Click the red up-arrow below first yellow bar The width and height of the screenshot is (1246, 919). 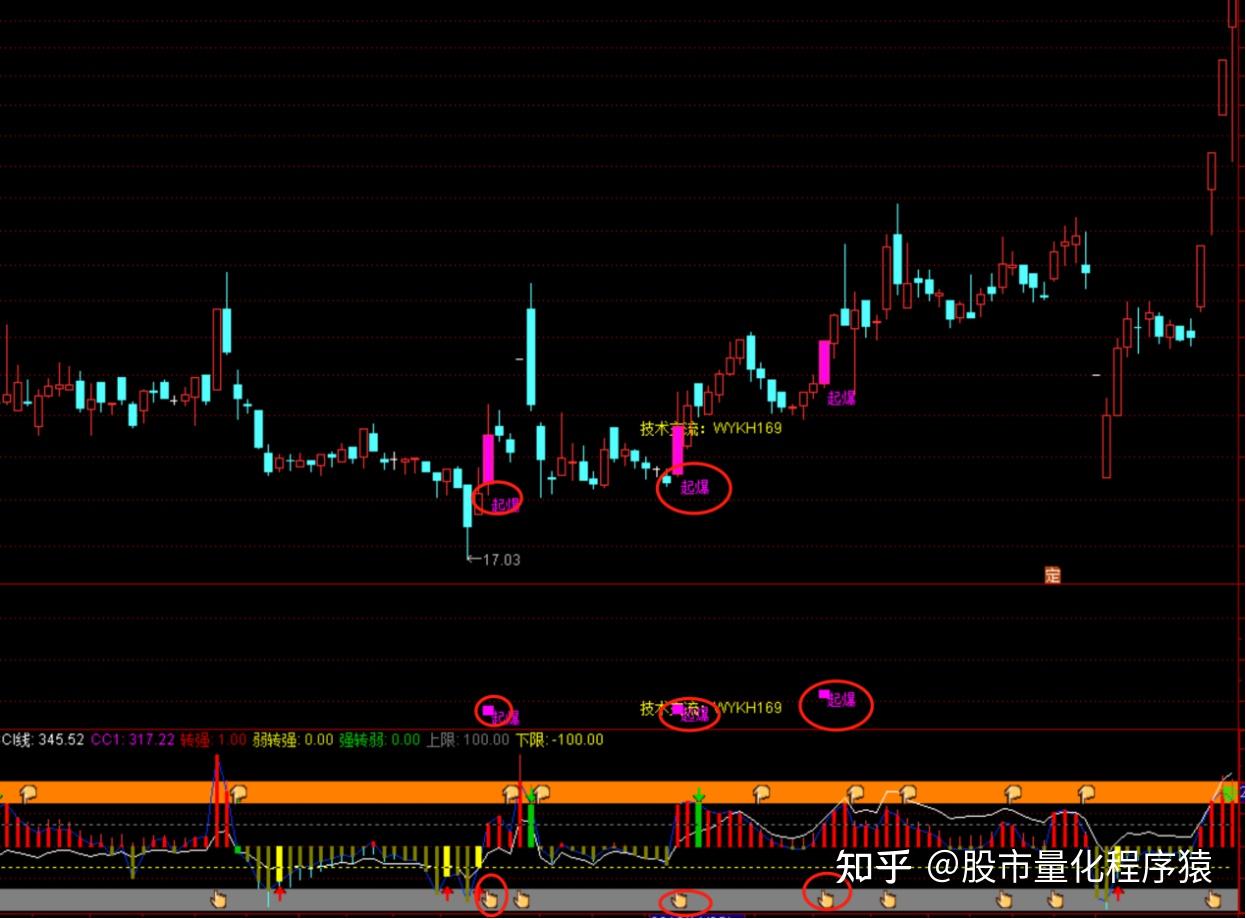click(280, 891)
